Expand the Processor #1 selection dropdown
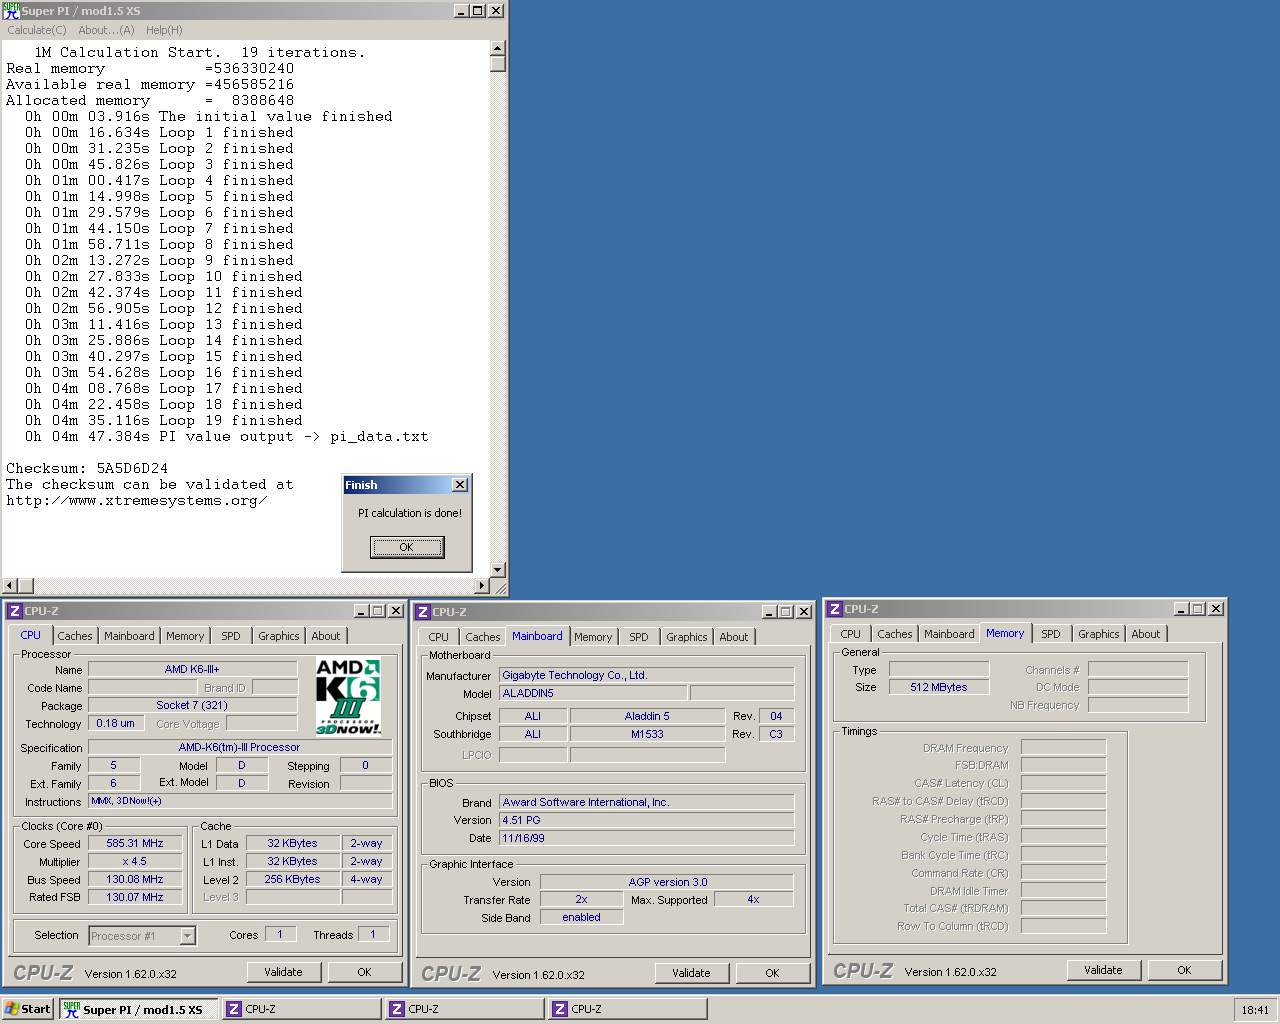The image size is (1280, 1024). click(187, 936)
